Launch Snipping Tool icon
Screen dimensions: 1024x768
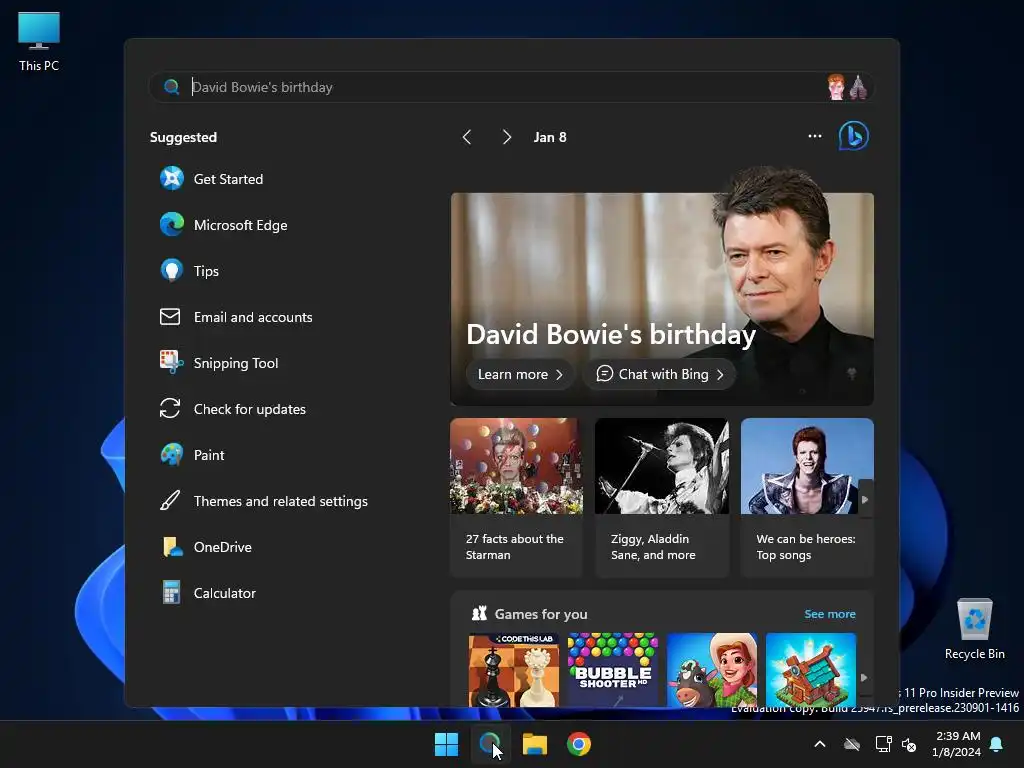tap(172, 362)
